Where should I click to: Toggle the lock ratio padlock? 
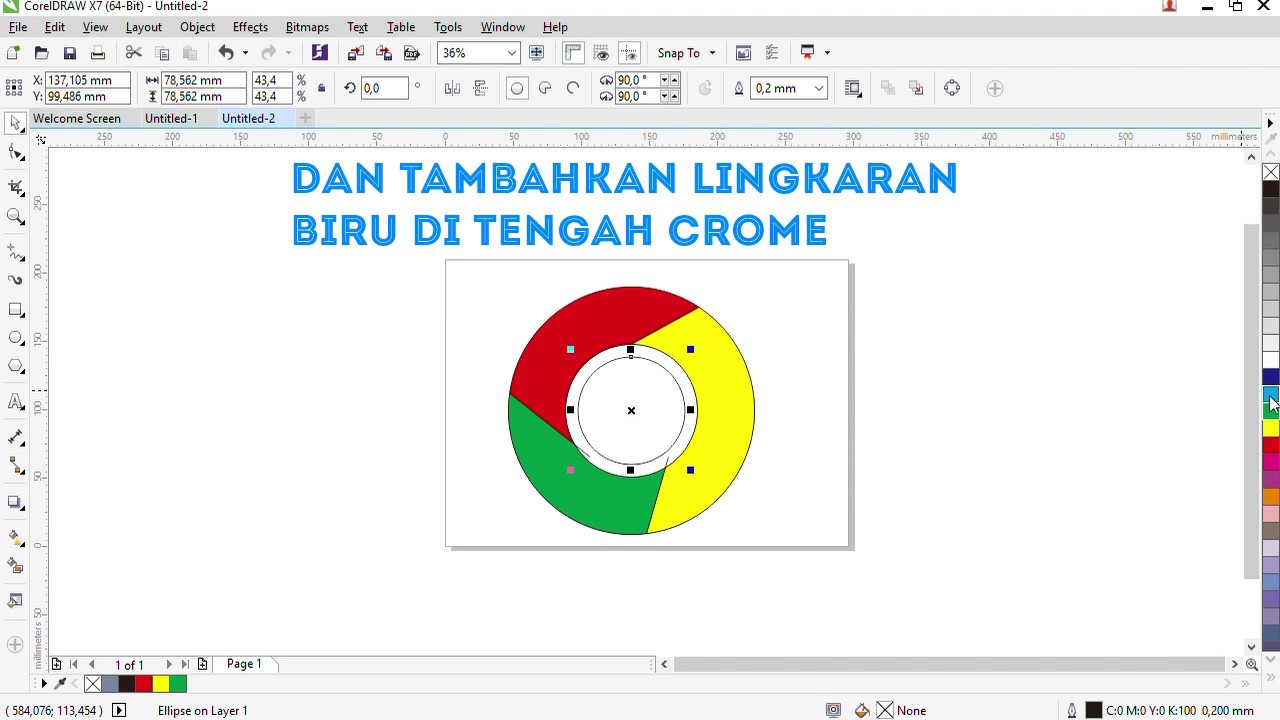pyautogui.click(x=321, y=88)
